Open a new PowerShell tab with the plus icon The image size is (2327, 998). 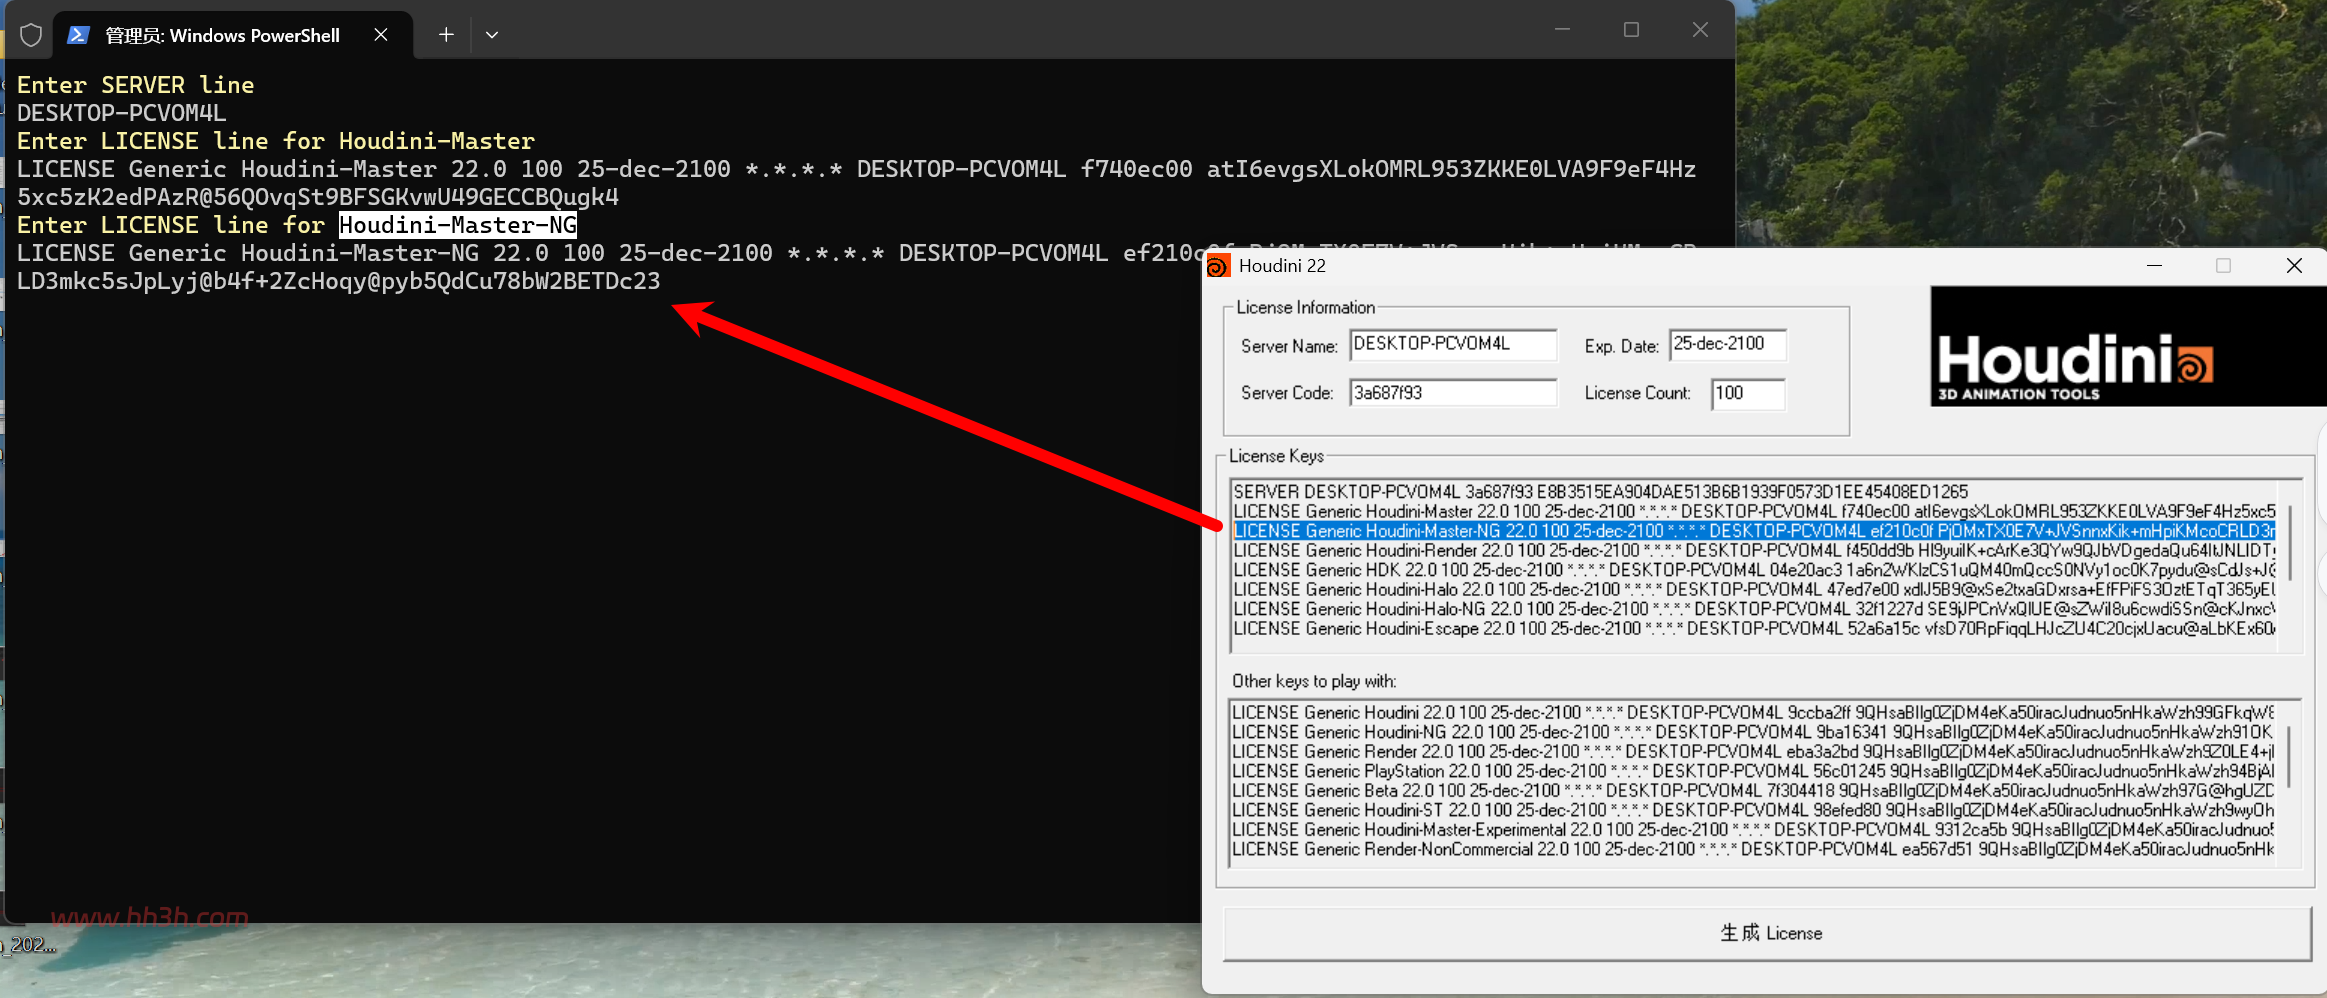(x=446, y=35)
